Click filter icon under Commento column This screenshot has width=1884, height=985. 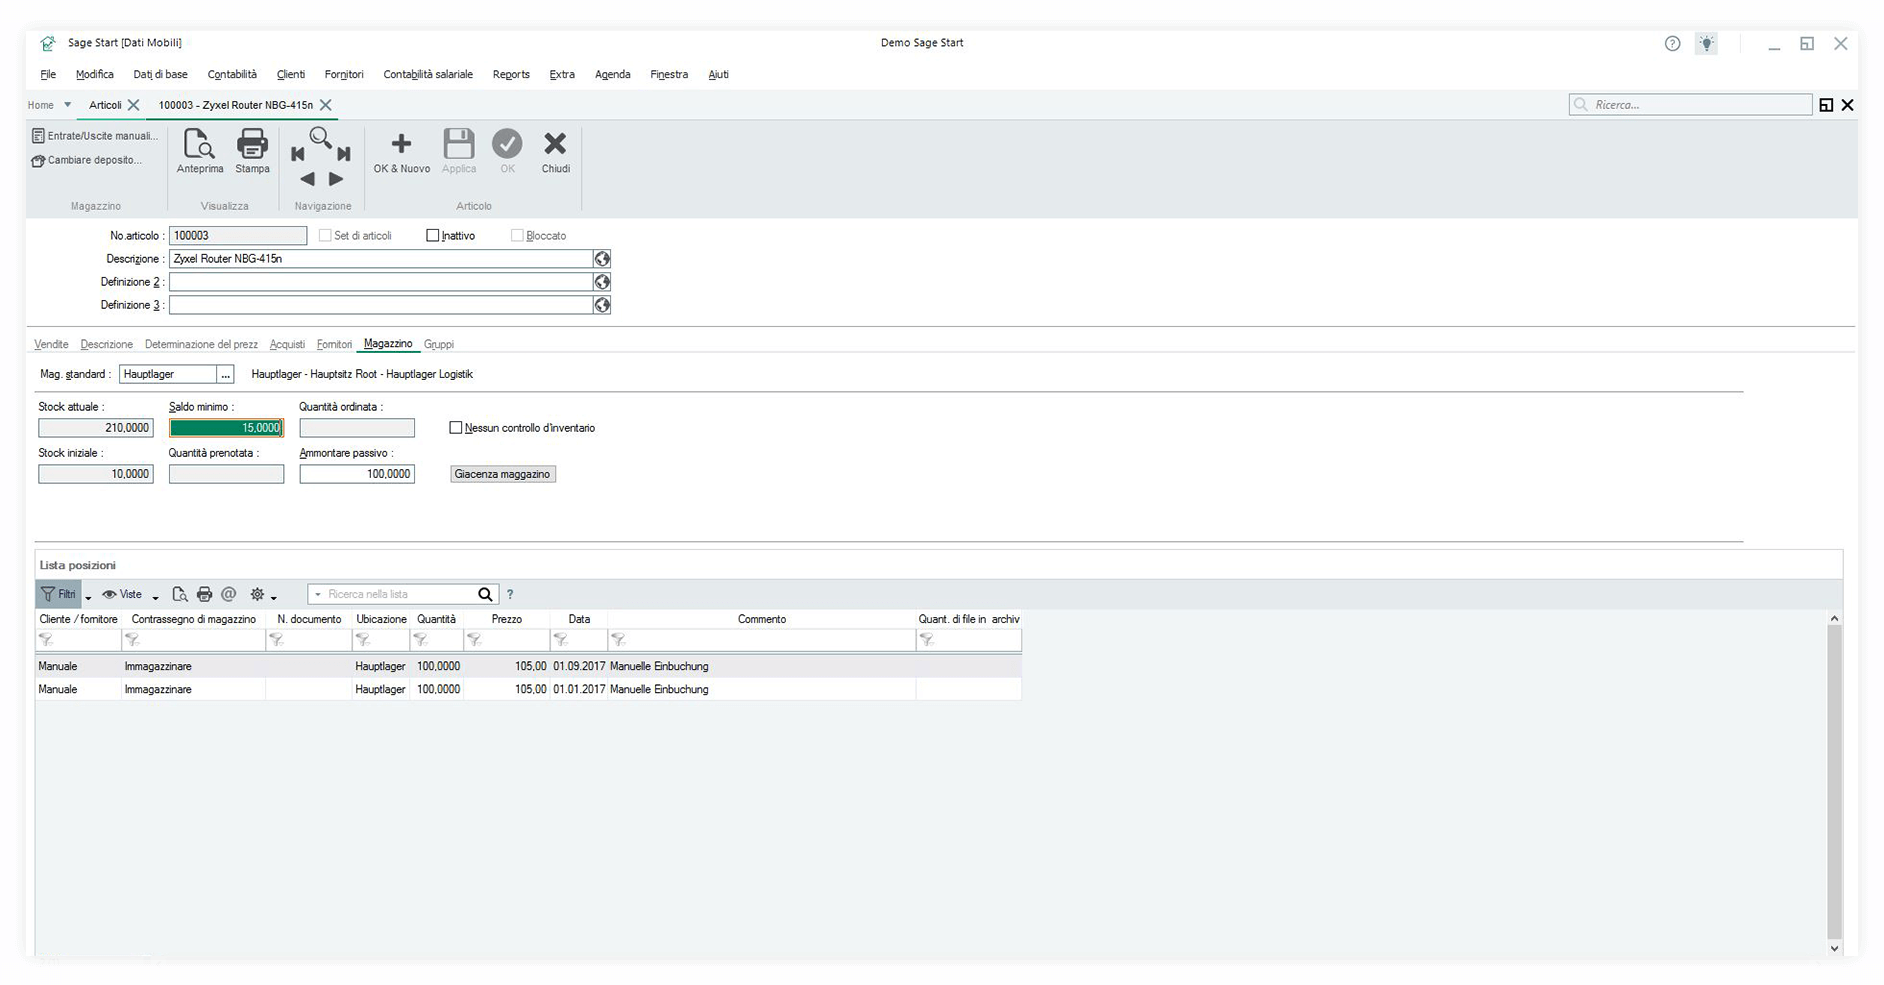tap(618, 640)
